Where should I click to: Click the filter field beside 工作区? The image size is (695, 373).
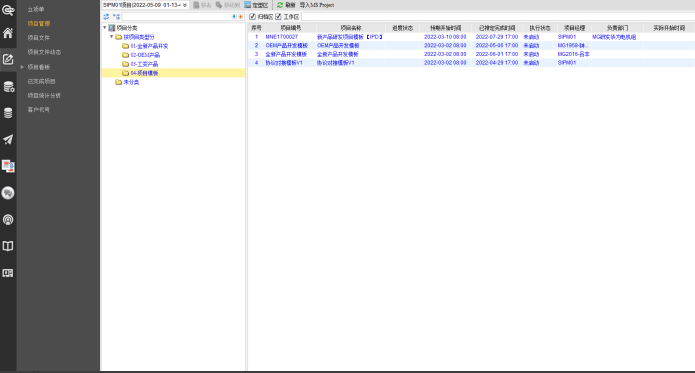(x=498, y=16)
